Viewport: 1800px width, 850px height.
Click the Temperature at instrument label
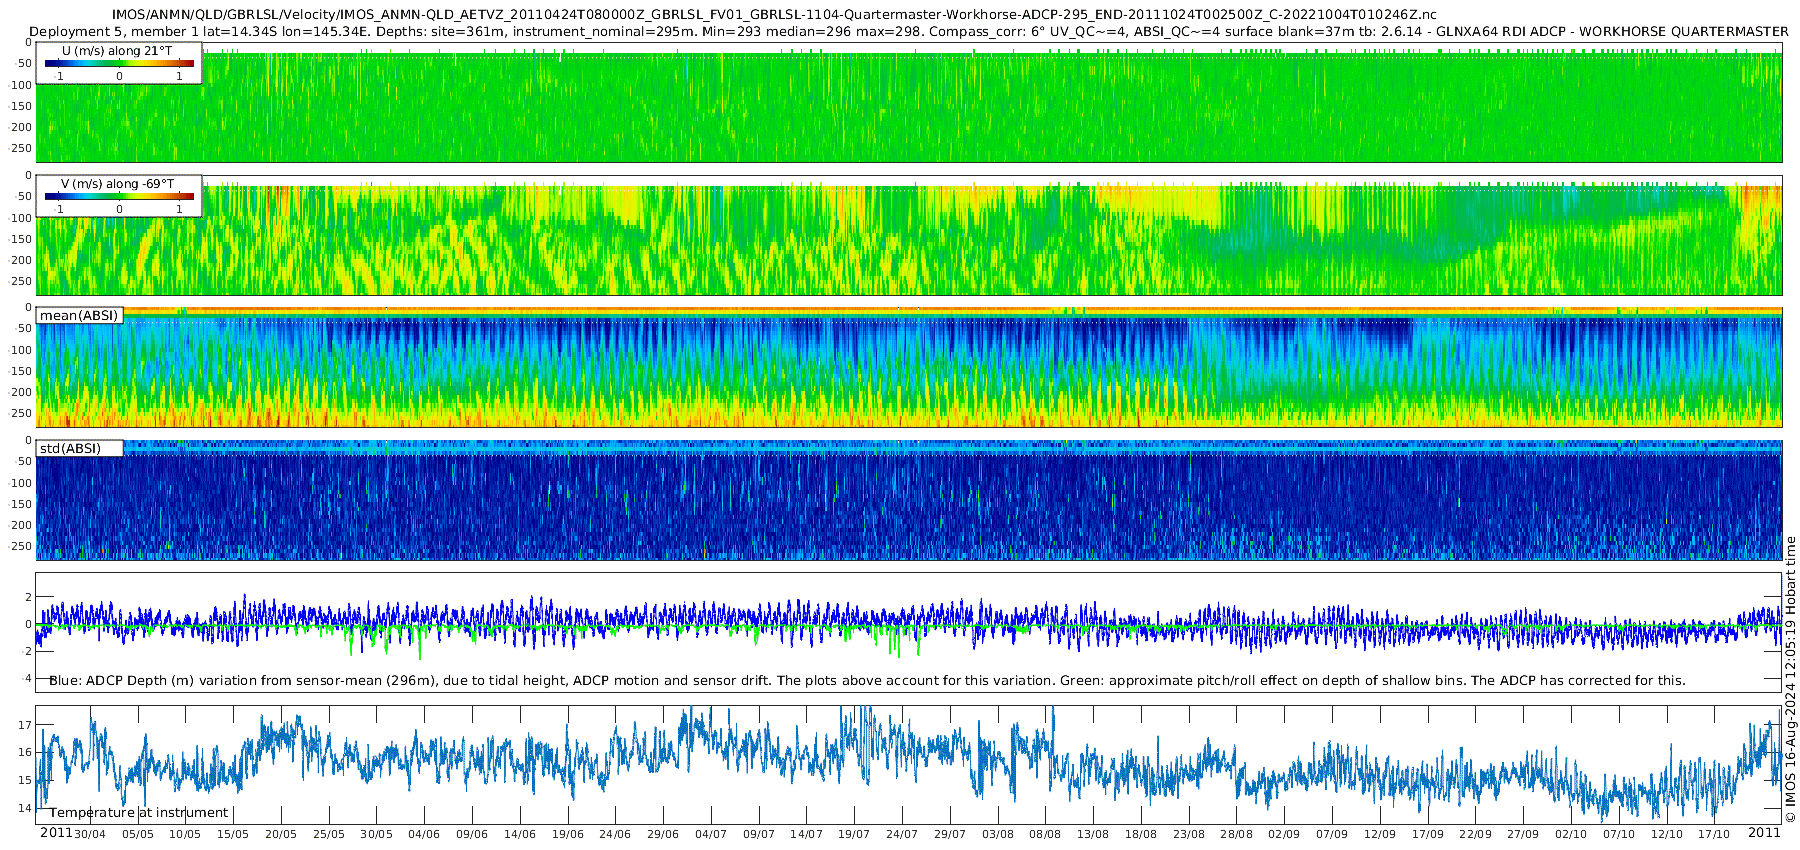139,812
